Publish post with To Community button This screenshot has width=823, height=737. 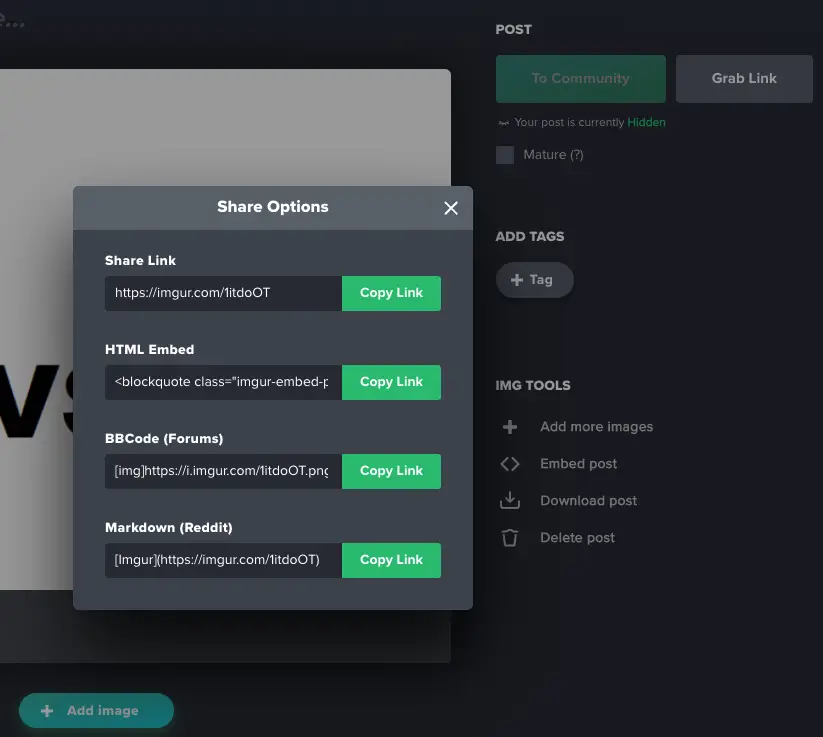point(581,79)
